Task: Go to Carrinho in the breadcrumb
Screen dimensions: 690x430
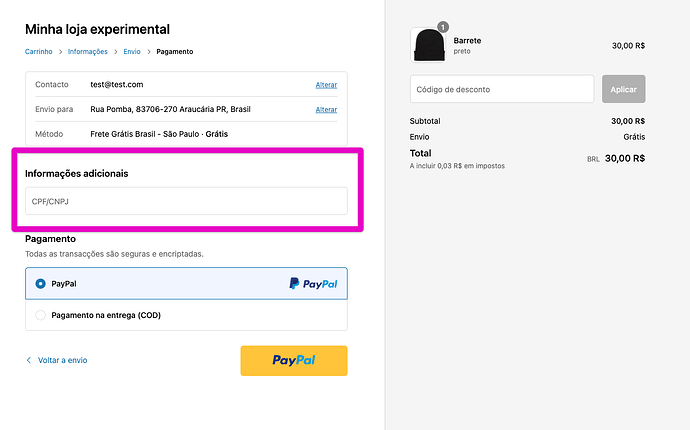Action: coord(39,51)
